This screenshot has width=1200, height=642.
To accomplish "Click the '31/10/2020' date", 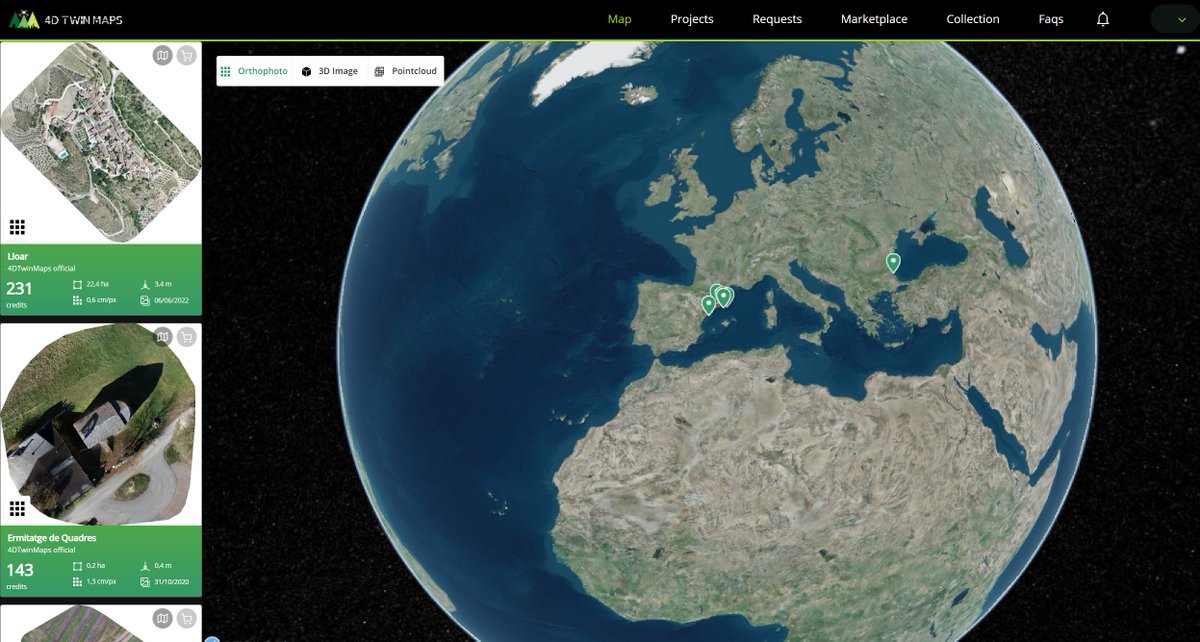I will pos(171,581).
